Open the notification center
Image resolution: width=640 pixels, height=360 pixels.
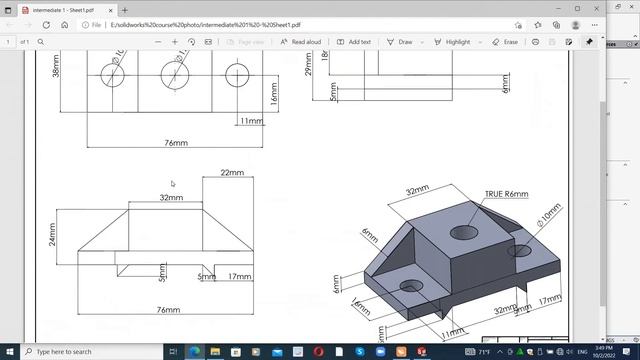point(627,351)
